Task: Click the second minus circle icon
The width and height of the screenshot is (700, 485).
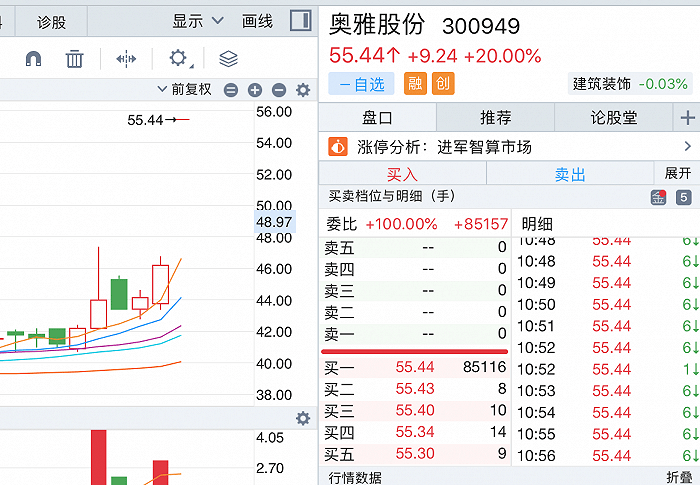Action: [x=279, y=90]
